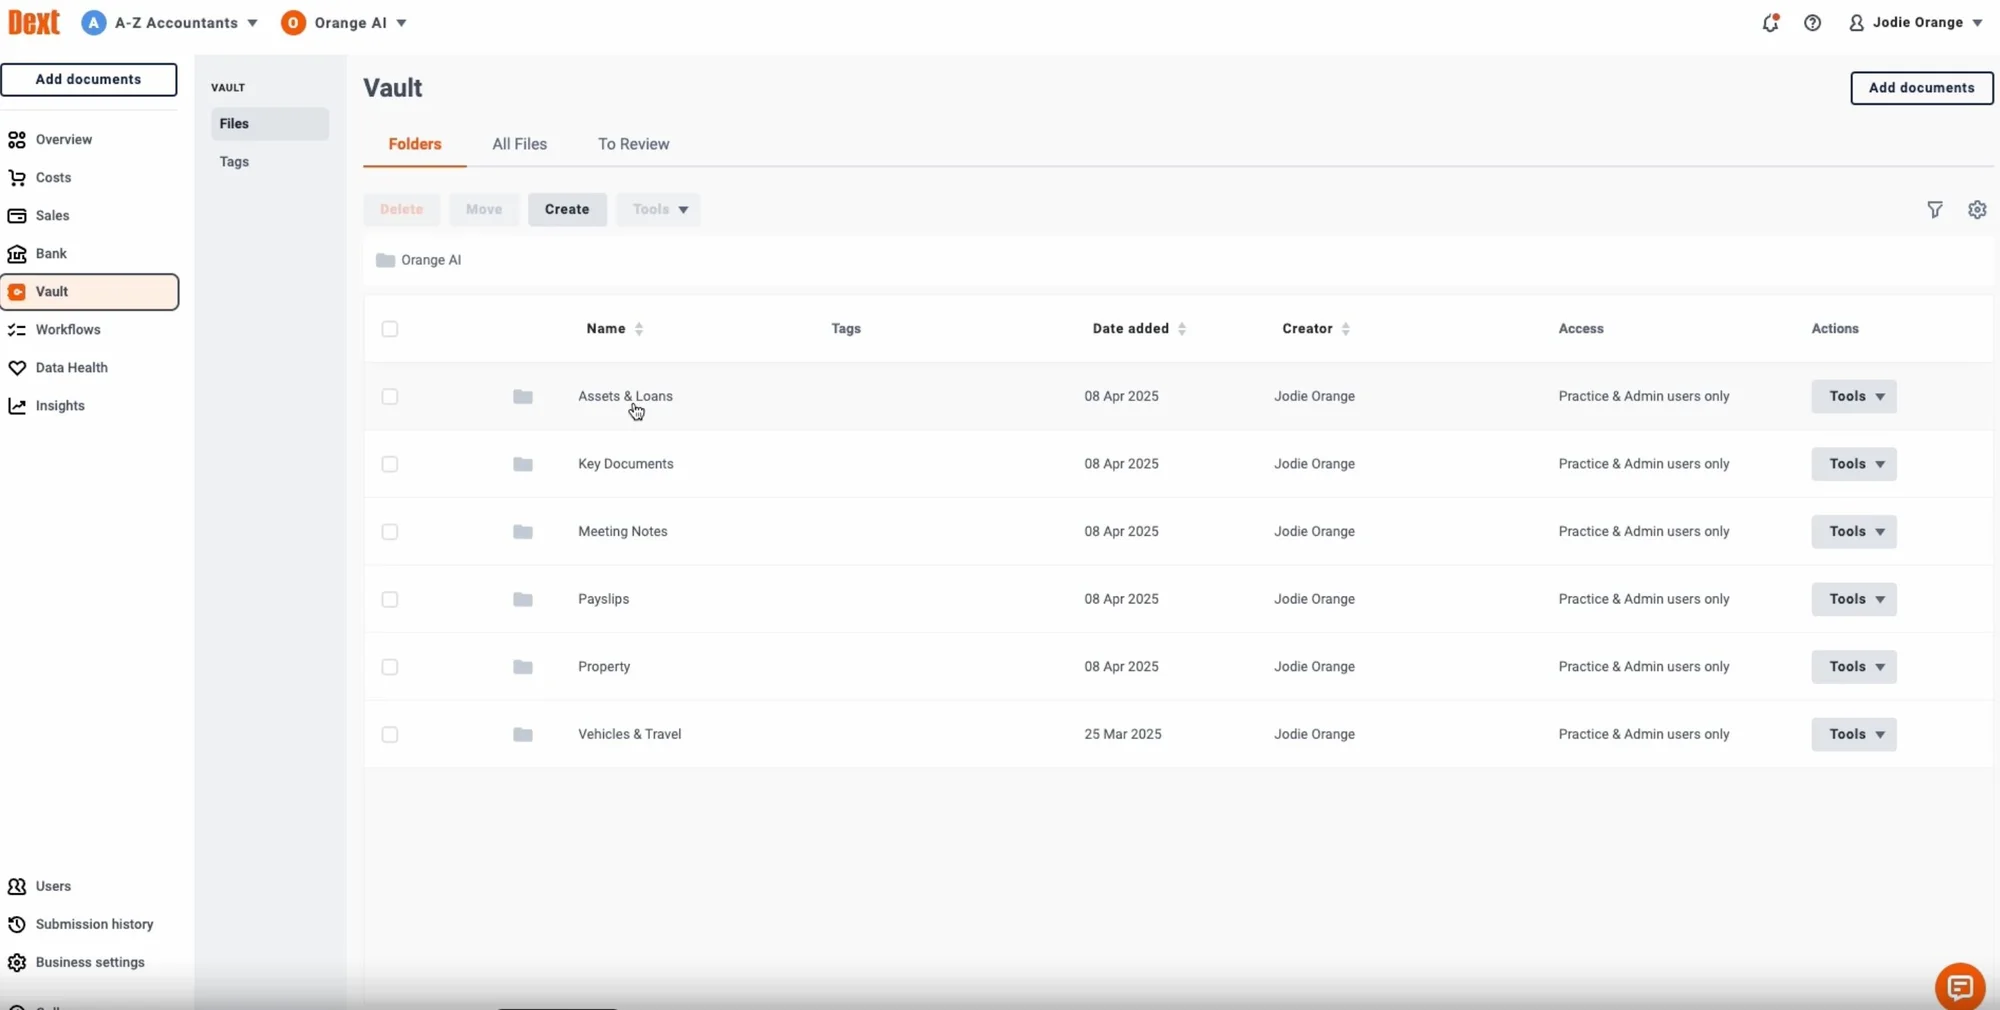Expand the Jodie Orange user menu
This screenshot has width=2000, height=1010.
tap(1915, 23)
